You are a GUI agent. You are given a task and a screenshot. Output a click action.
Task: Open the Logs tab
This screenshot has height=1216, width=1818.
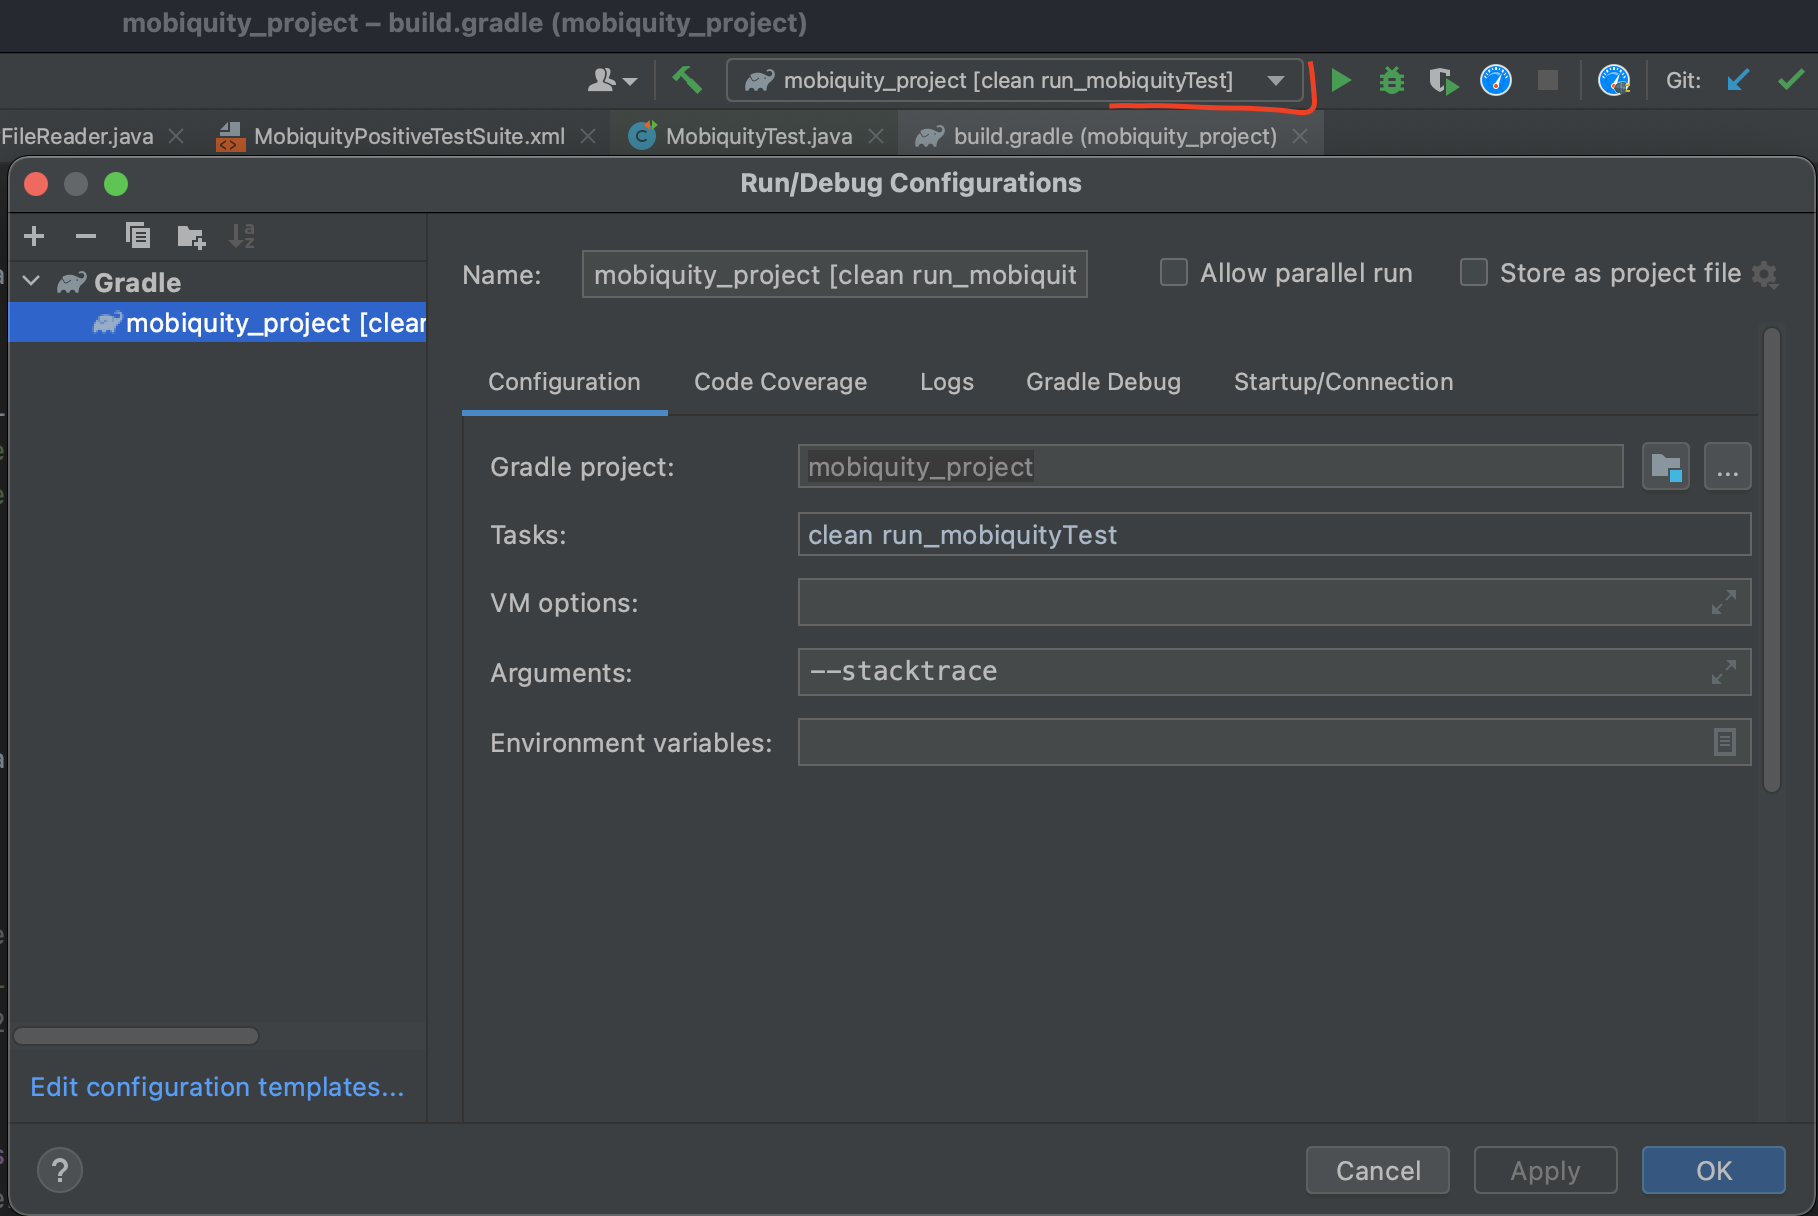click(947, 382)
